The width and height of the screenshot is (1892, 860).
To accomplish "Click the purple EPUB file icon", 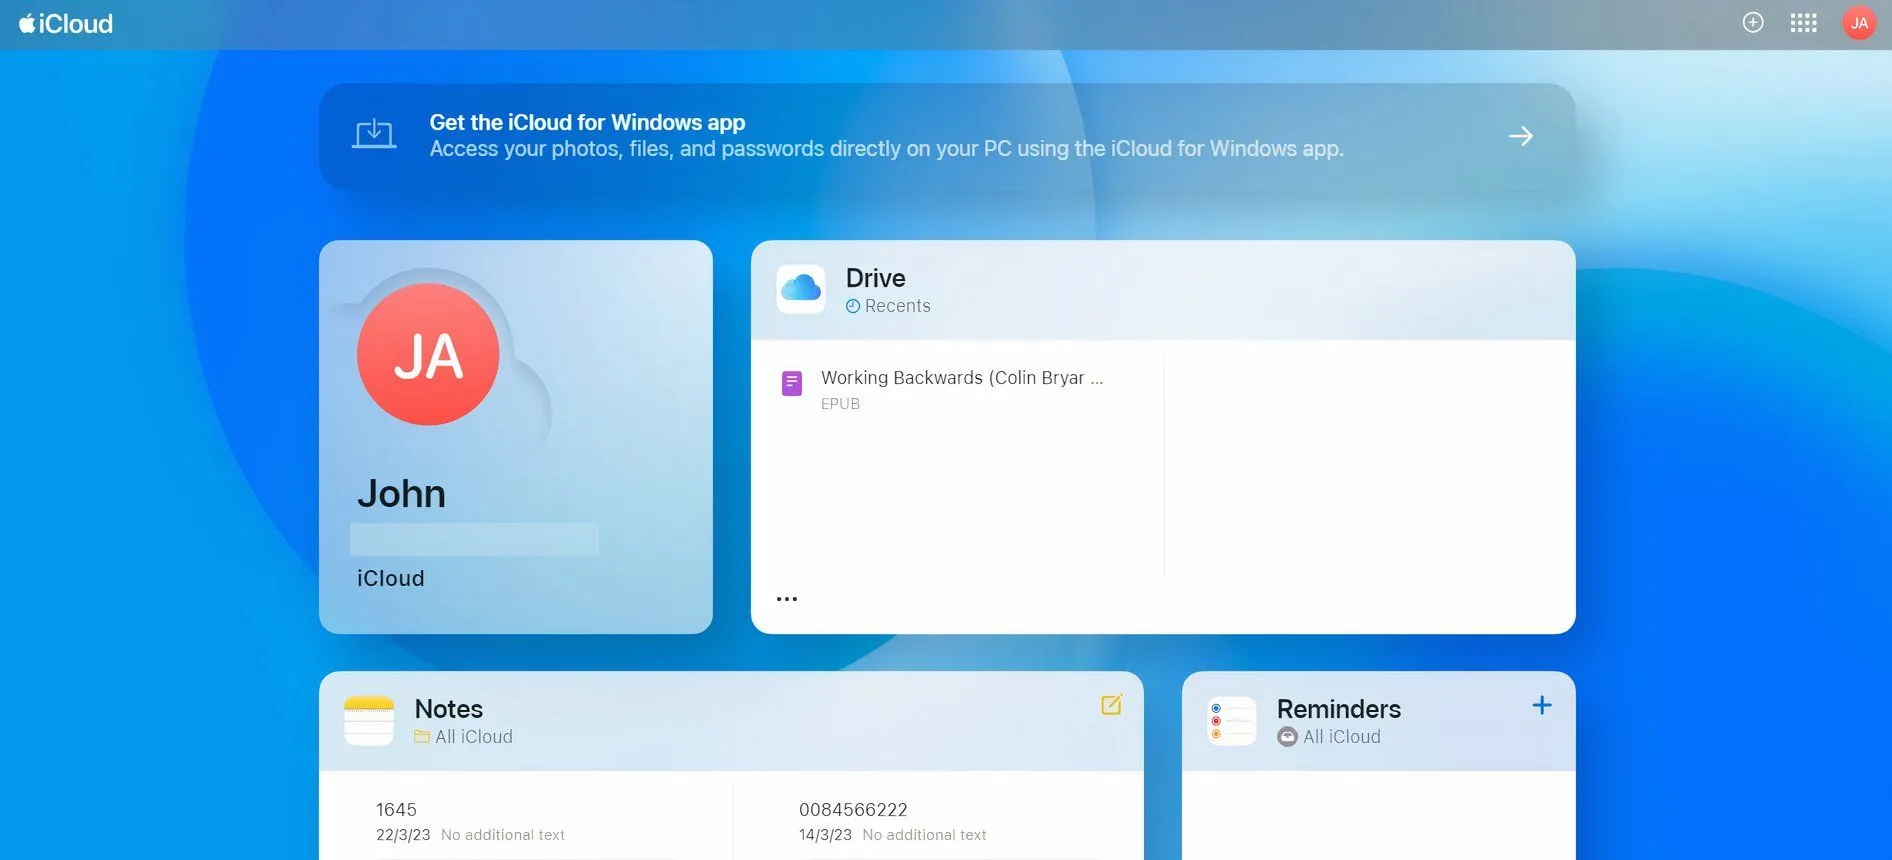I will pyautogui.click(x=792, y=383).
